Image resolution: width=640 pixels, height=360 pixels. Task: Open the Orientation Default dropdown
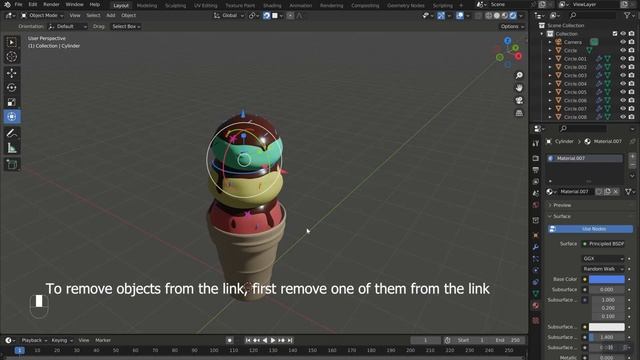click(68, 27)
